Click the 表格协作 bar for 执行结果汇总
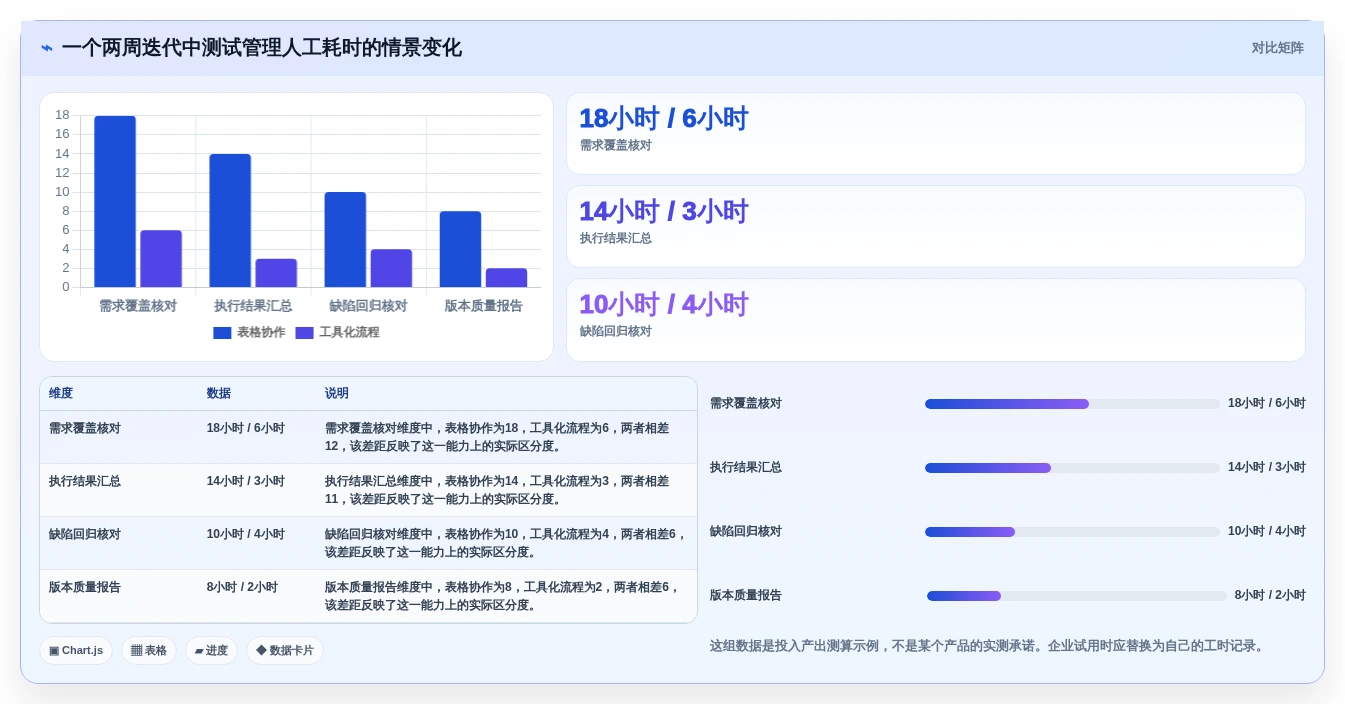Image resolution: width=1345 pixels, height=704 pixels. tap(230, 221)
